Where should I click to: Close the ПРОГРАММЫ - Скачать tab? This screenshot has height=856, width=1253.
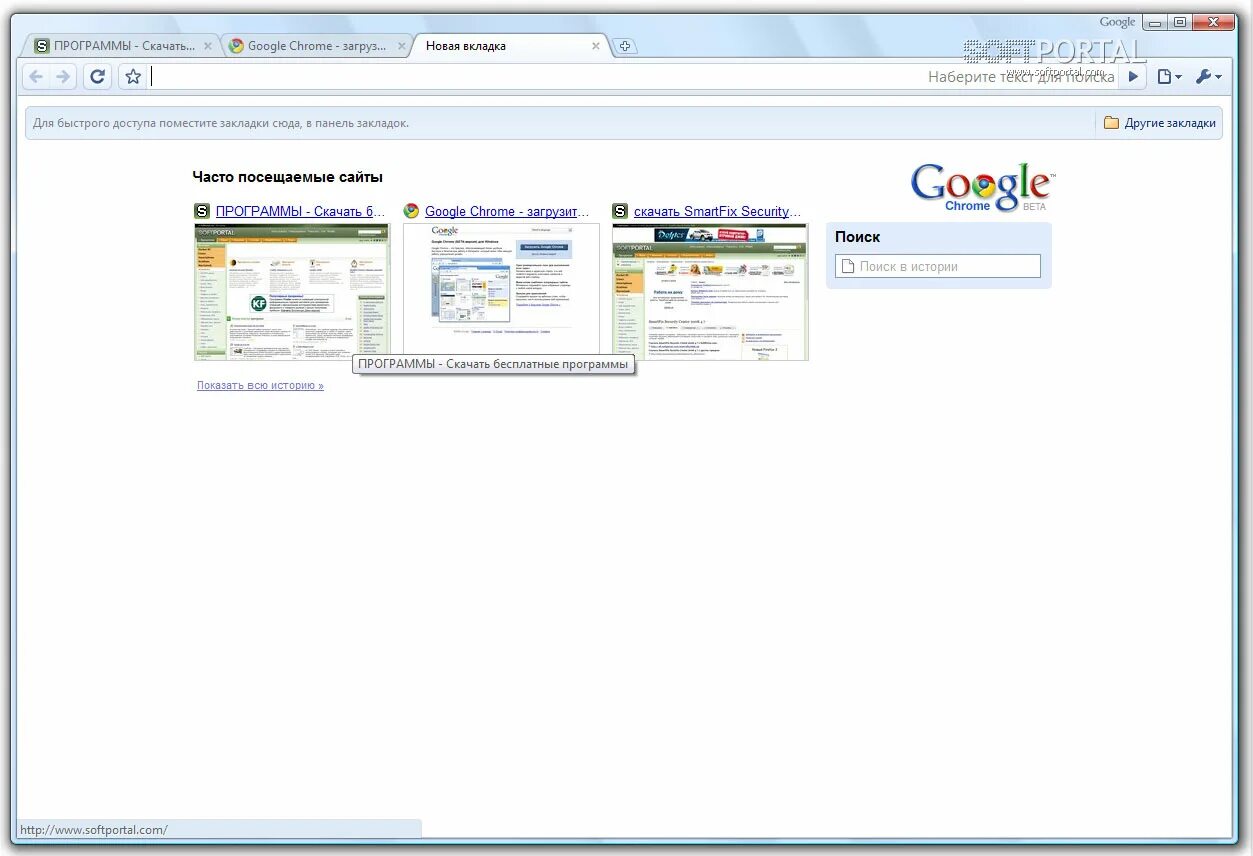208,46
